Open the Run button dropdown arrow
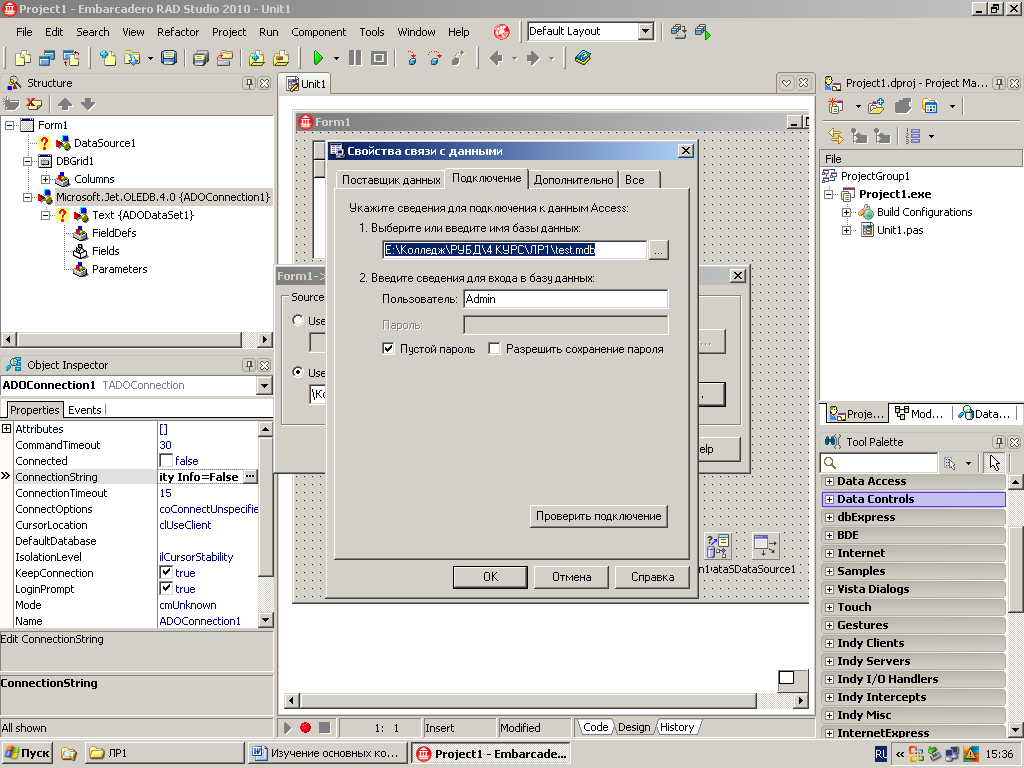 (336, 58)
